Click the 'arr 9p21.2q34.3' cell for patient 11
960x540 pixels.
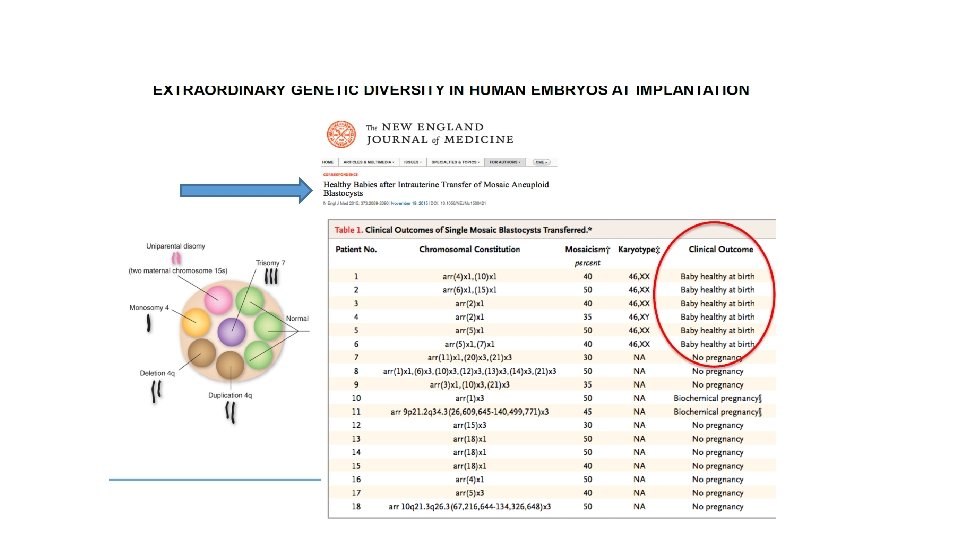pos(470,411)
